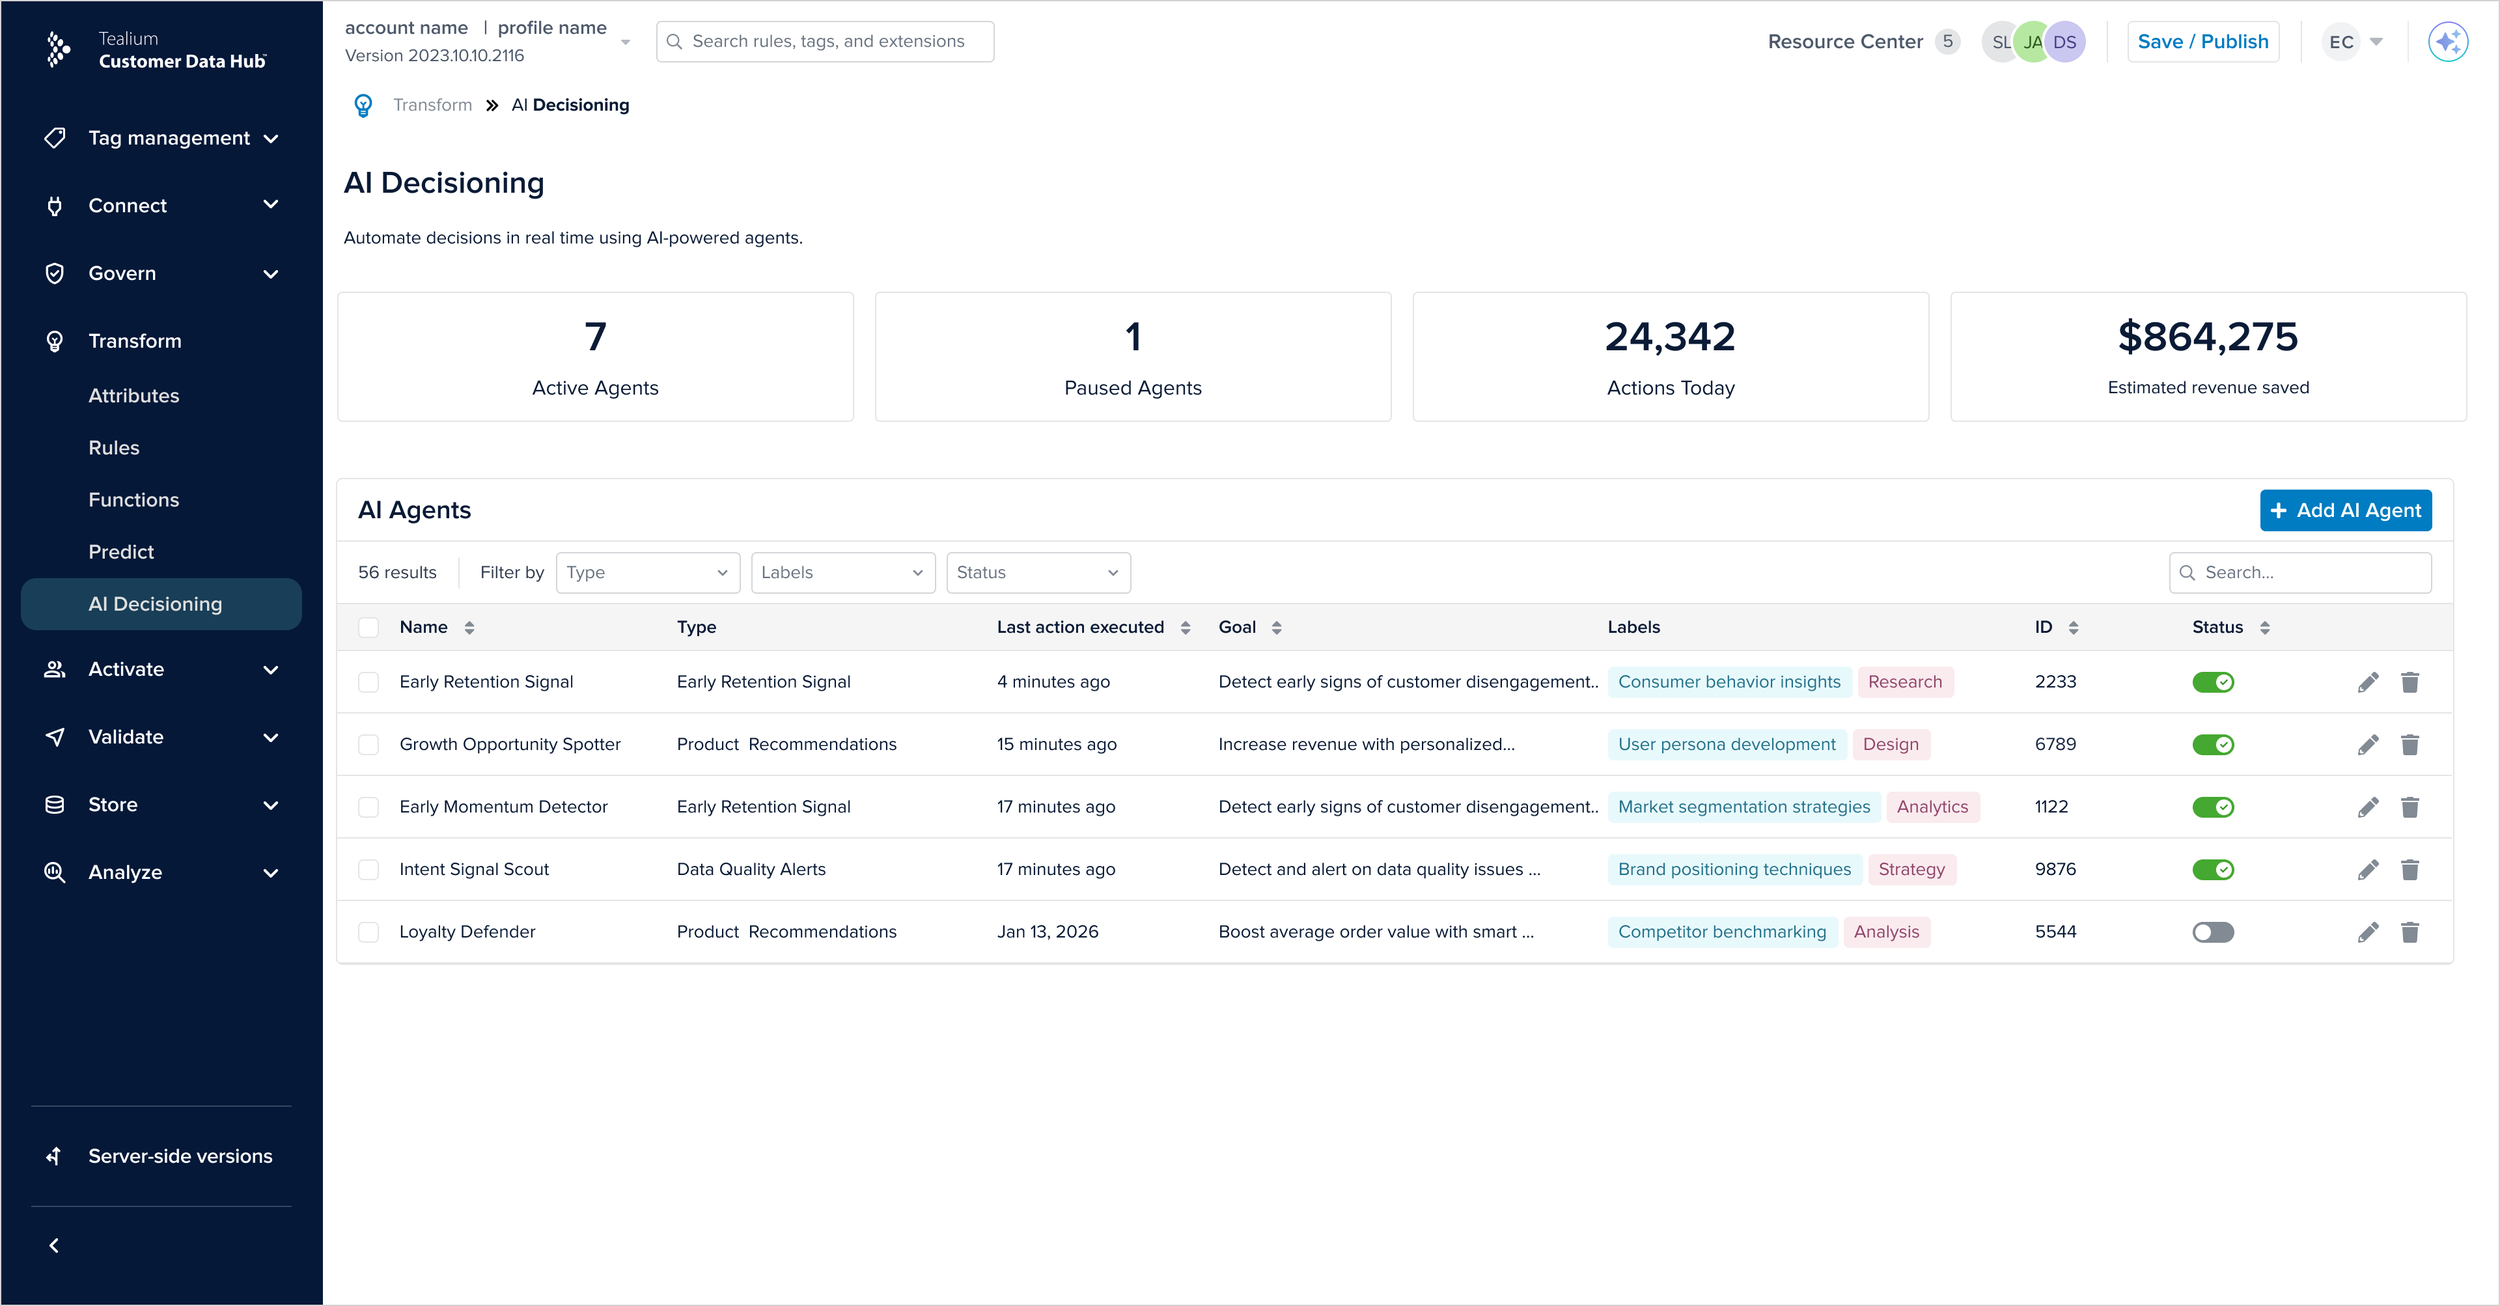Screen dimensions: 2500x1306
Task: Click edit pencil for Early Retention Signal
Action: click(2367, 682)
